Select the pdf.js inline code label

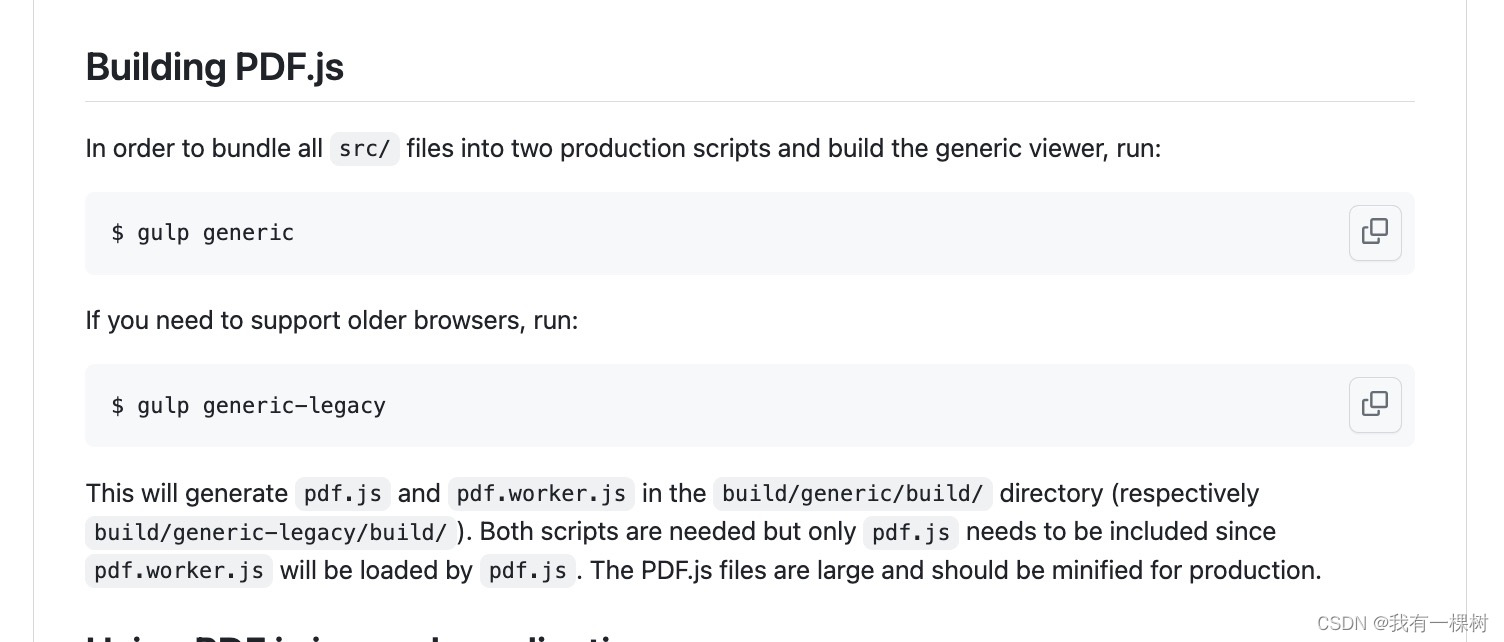point(342,493)
